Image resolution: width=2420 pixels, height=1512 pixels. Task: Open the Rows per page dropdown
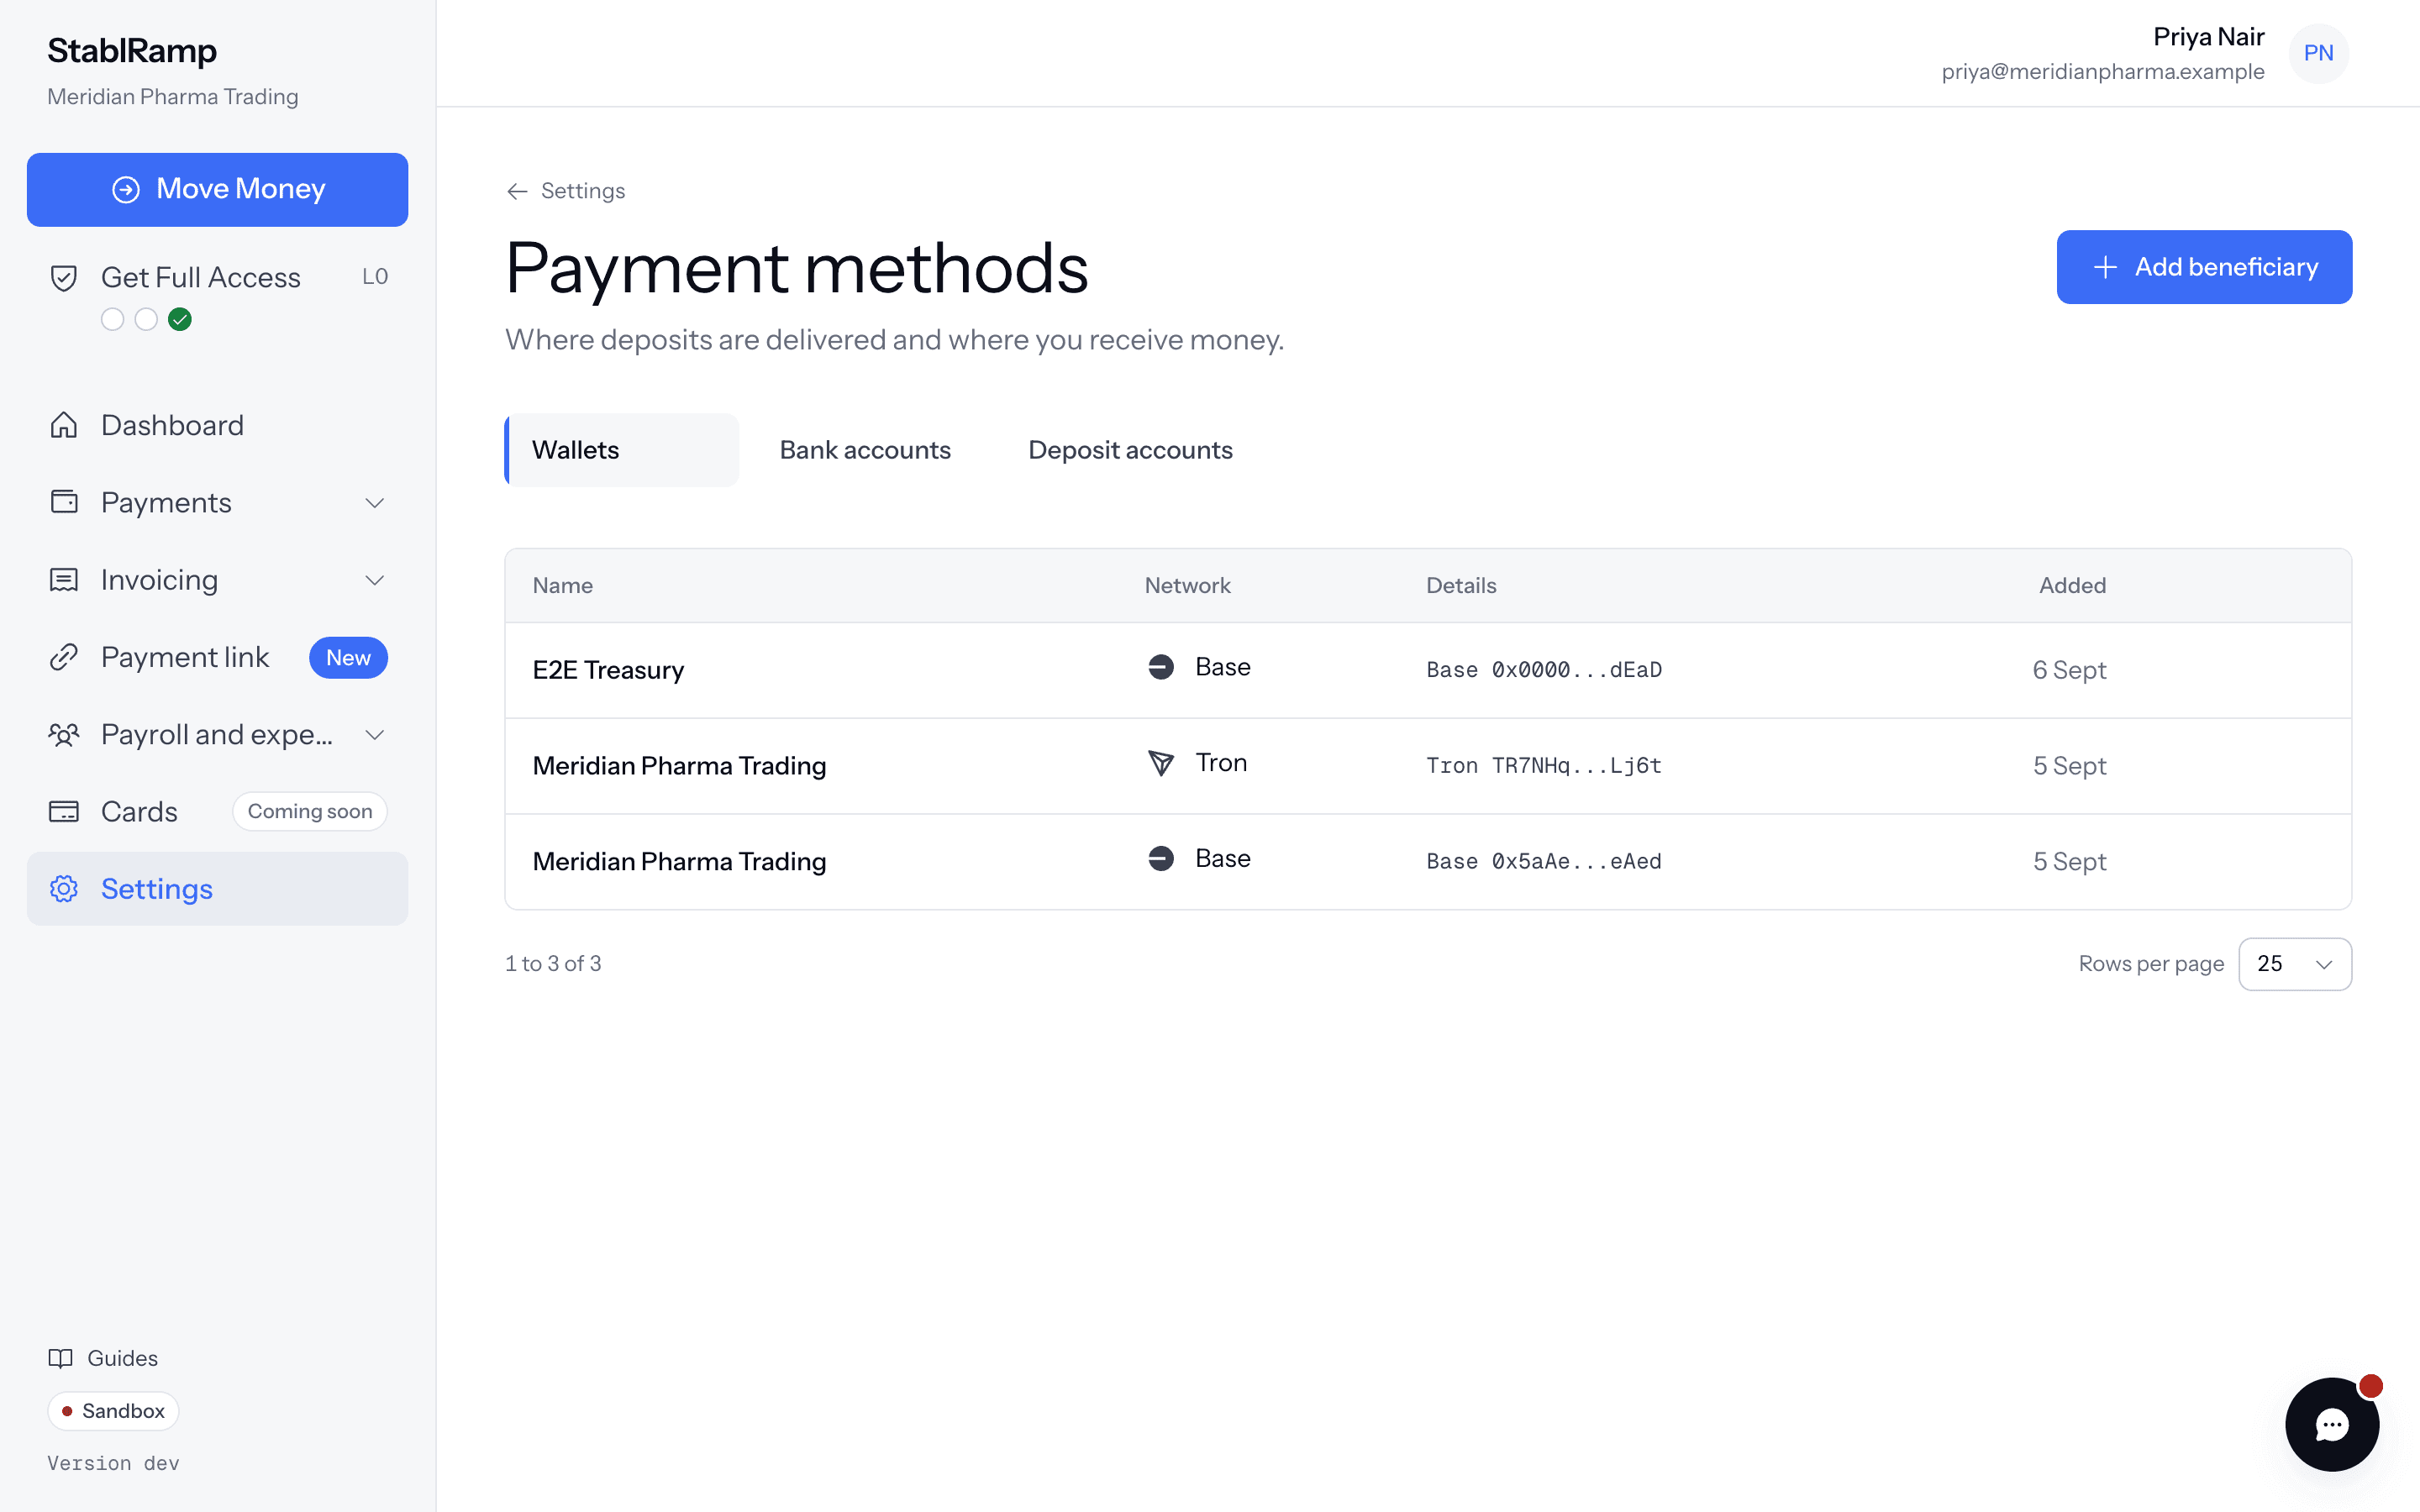pos(2294,964)
